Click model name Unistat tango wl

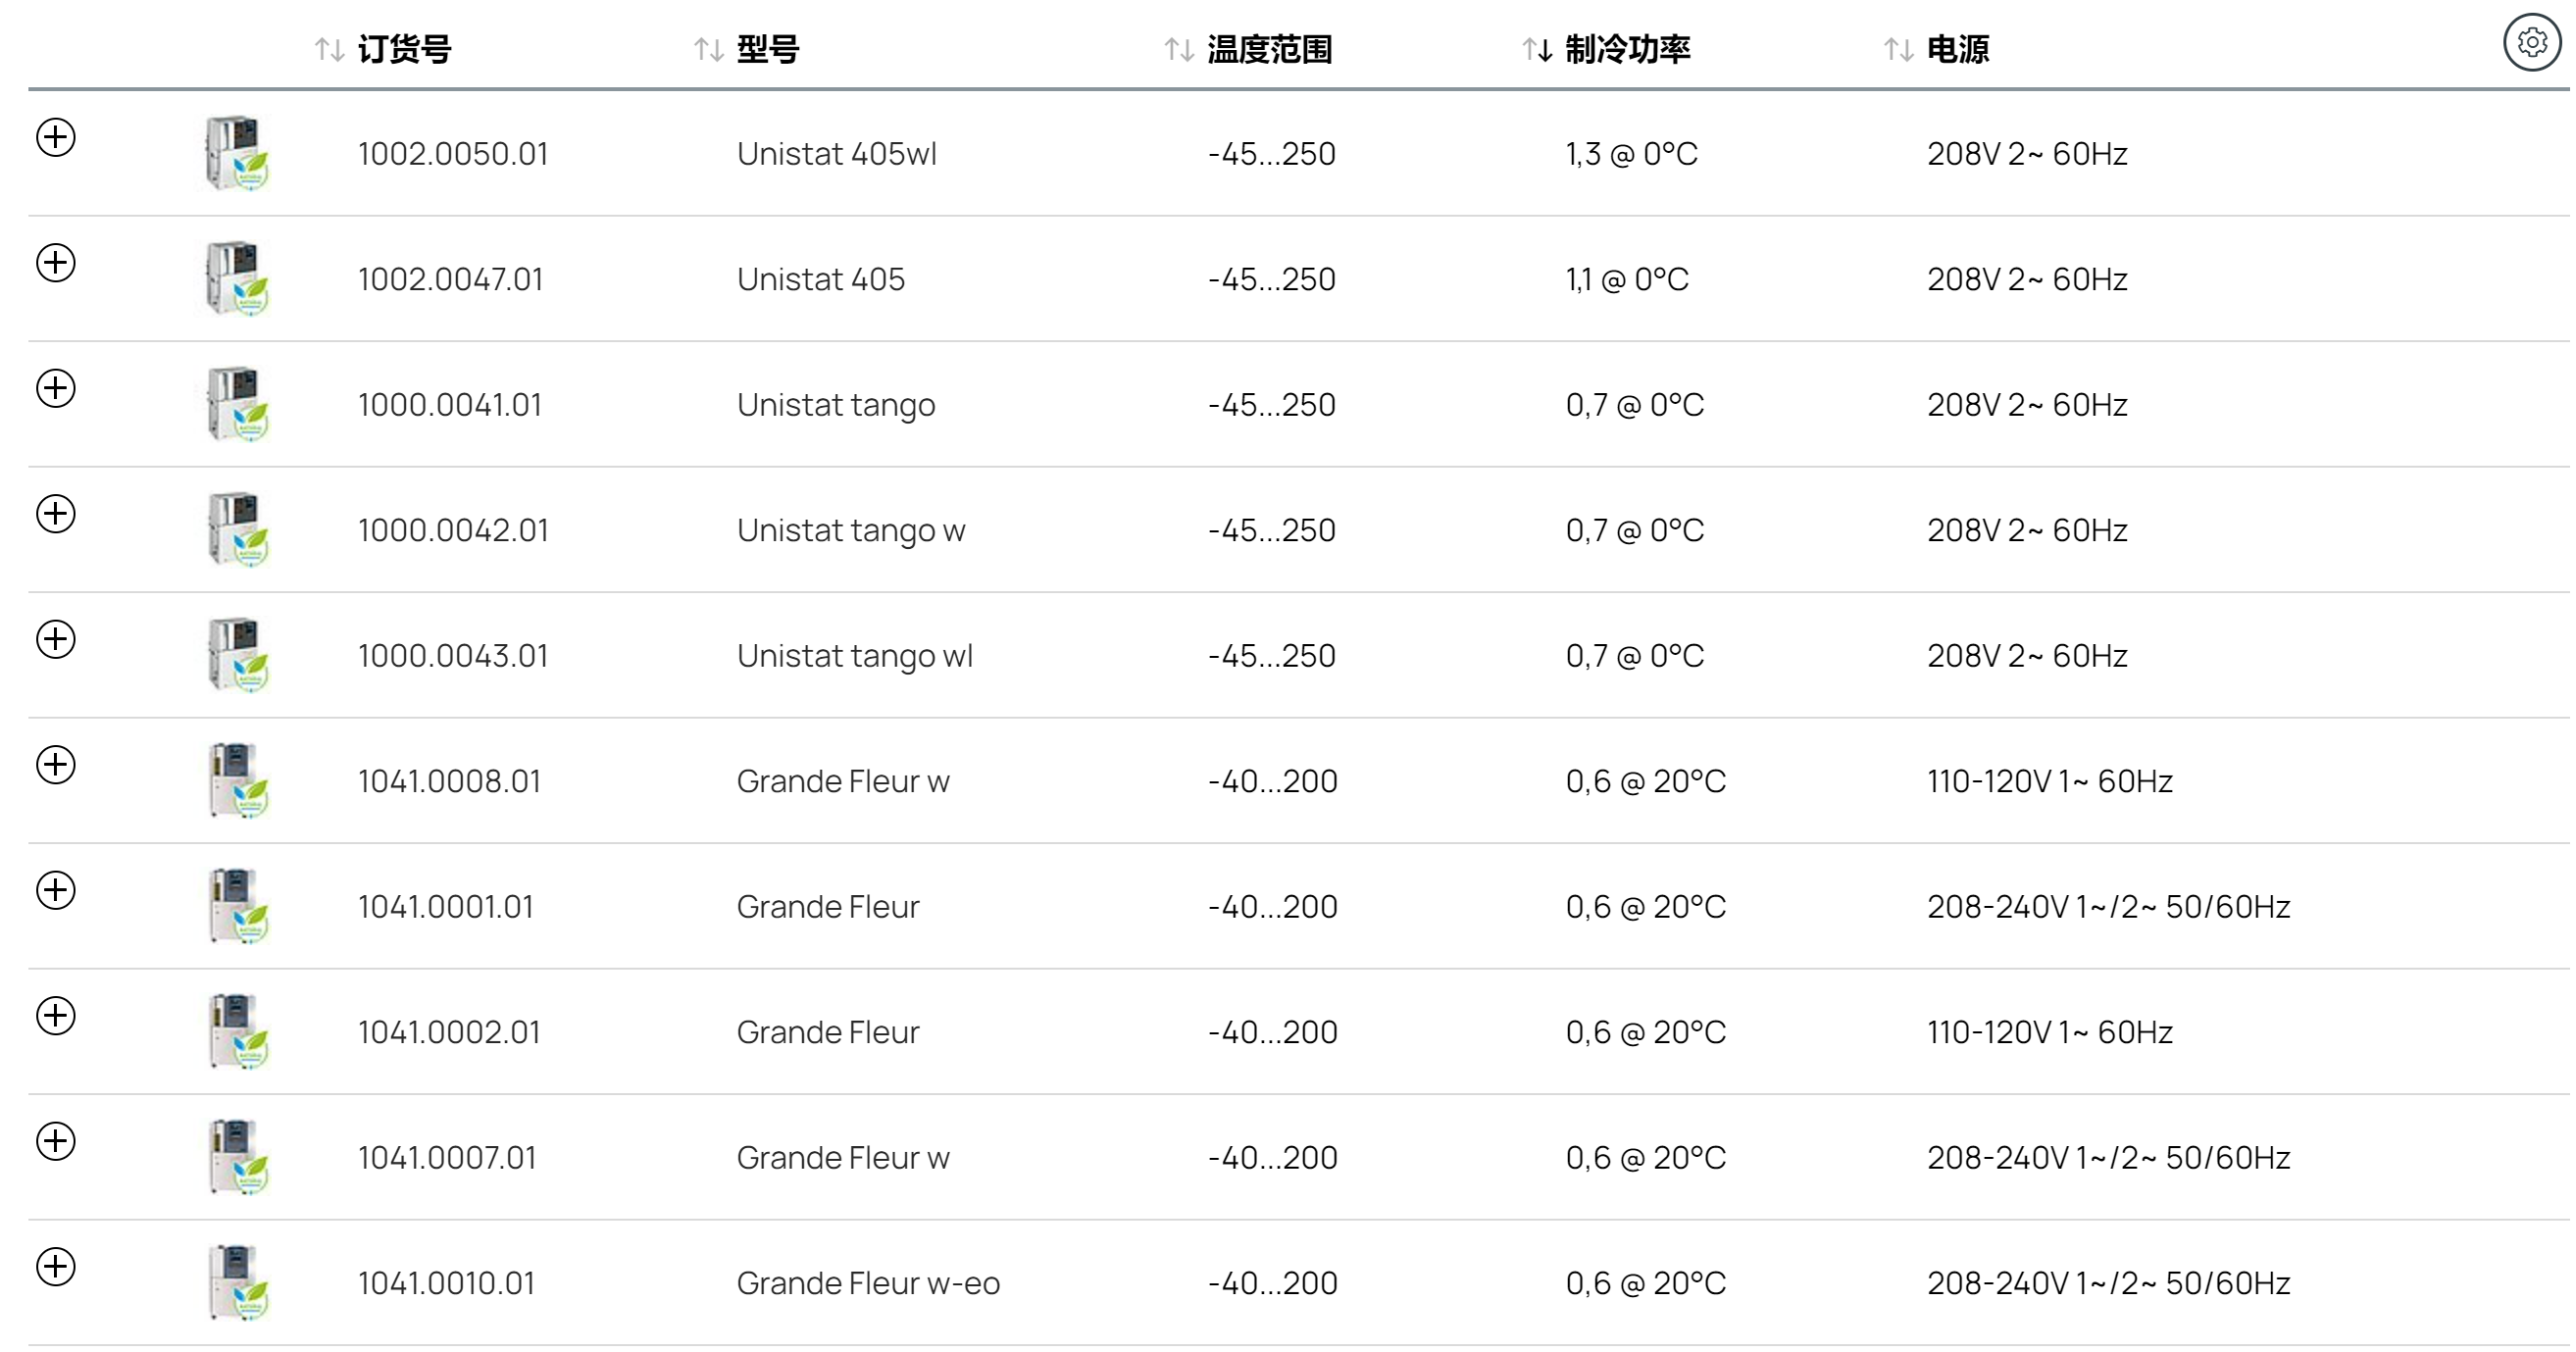855,656
